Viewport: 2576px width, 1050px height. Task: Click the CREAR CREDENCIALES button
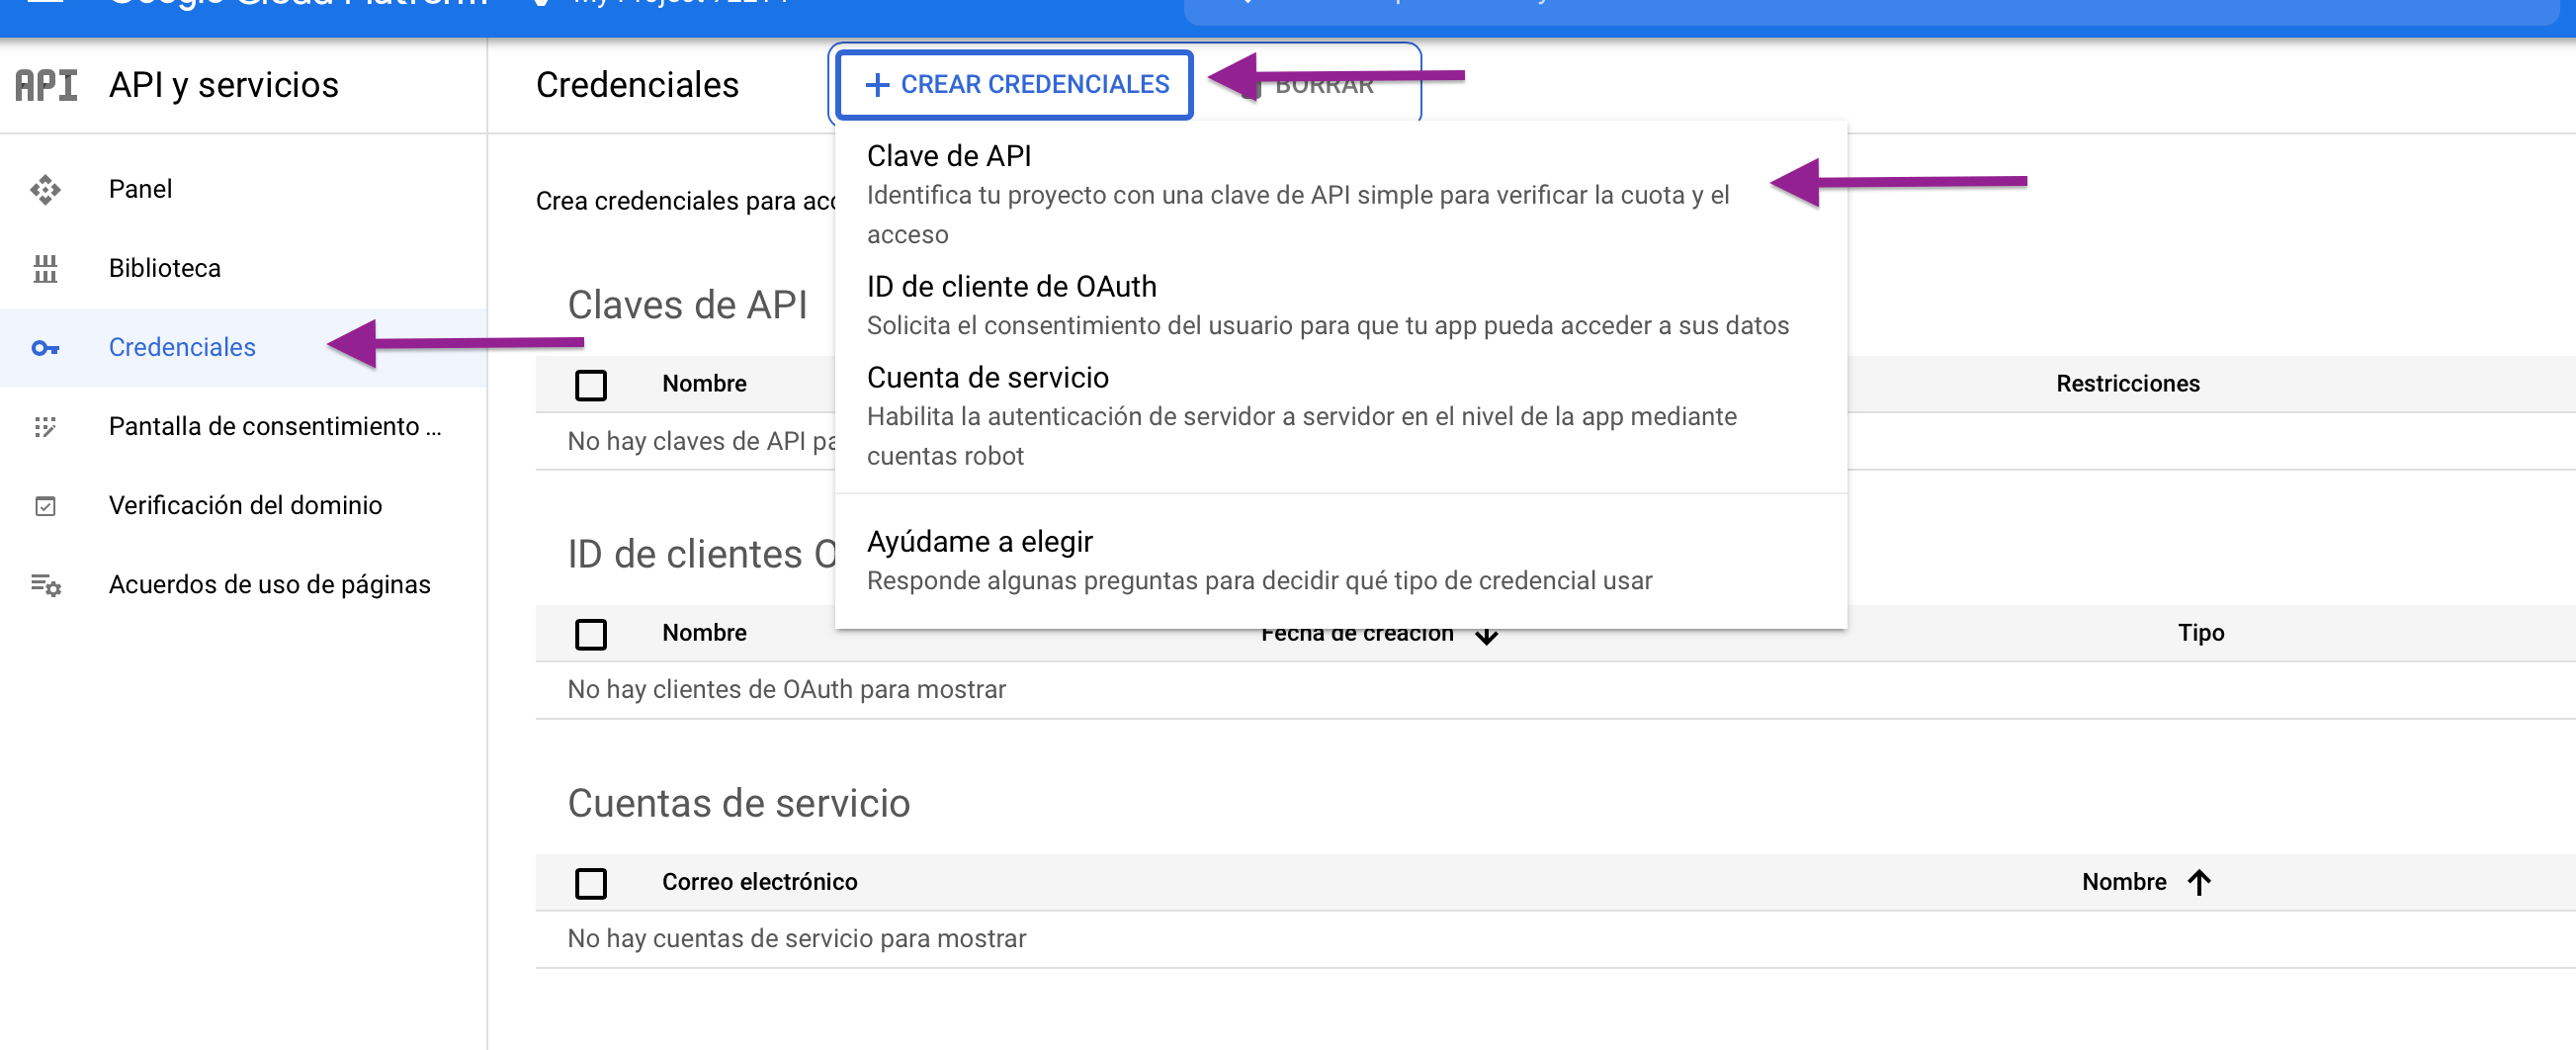click(x=1014, y=85)
